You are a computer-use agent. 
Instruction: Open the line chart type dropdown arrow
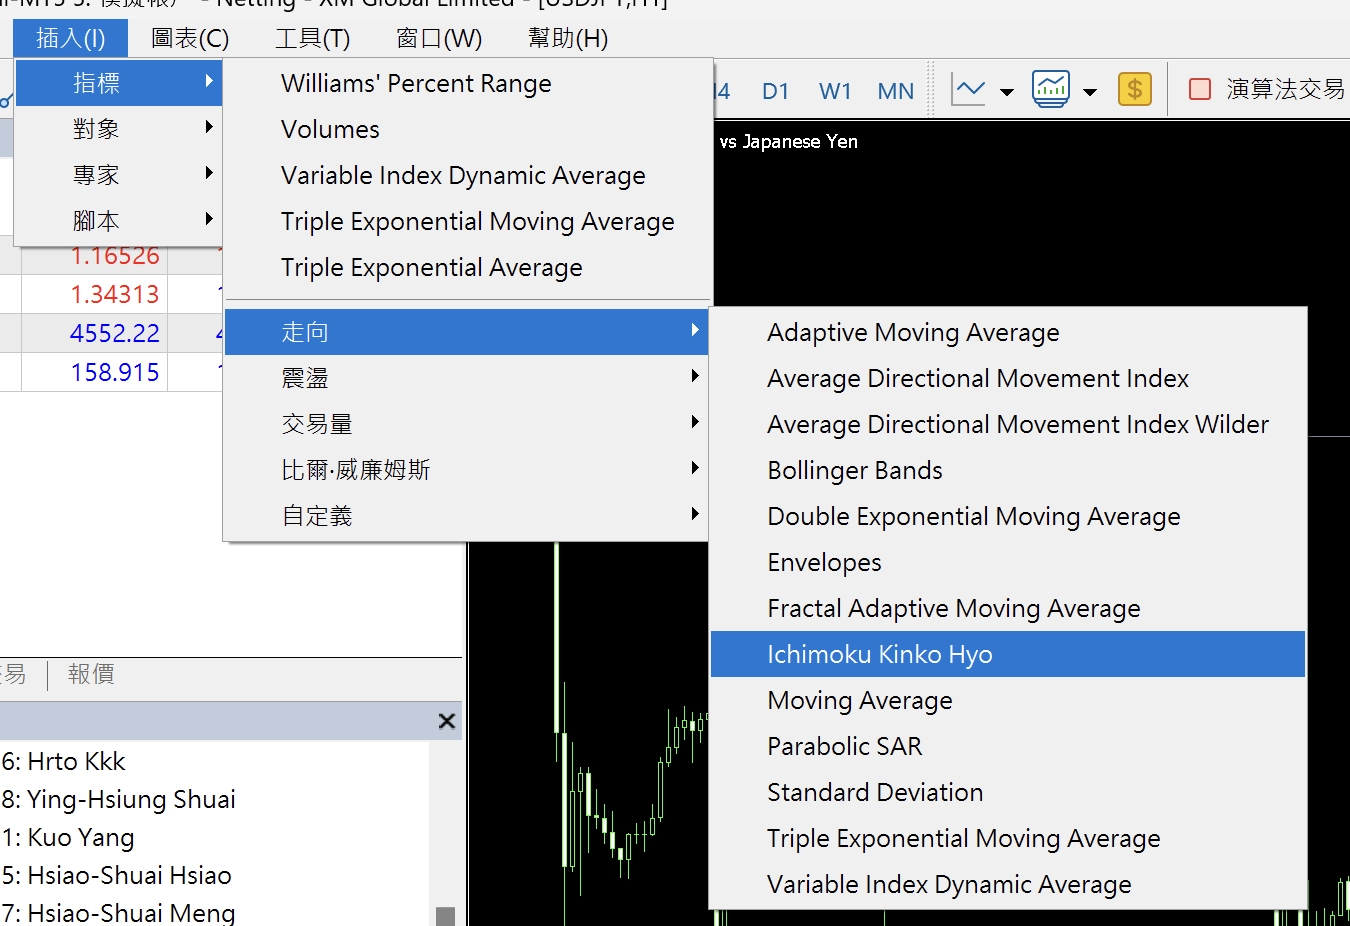click(1007, 92)
